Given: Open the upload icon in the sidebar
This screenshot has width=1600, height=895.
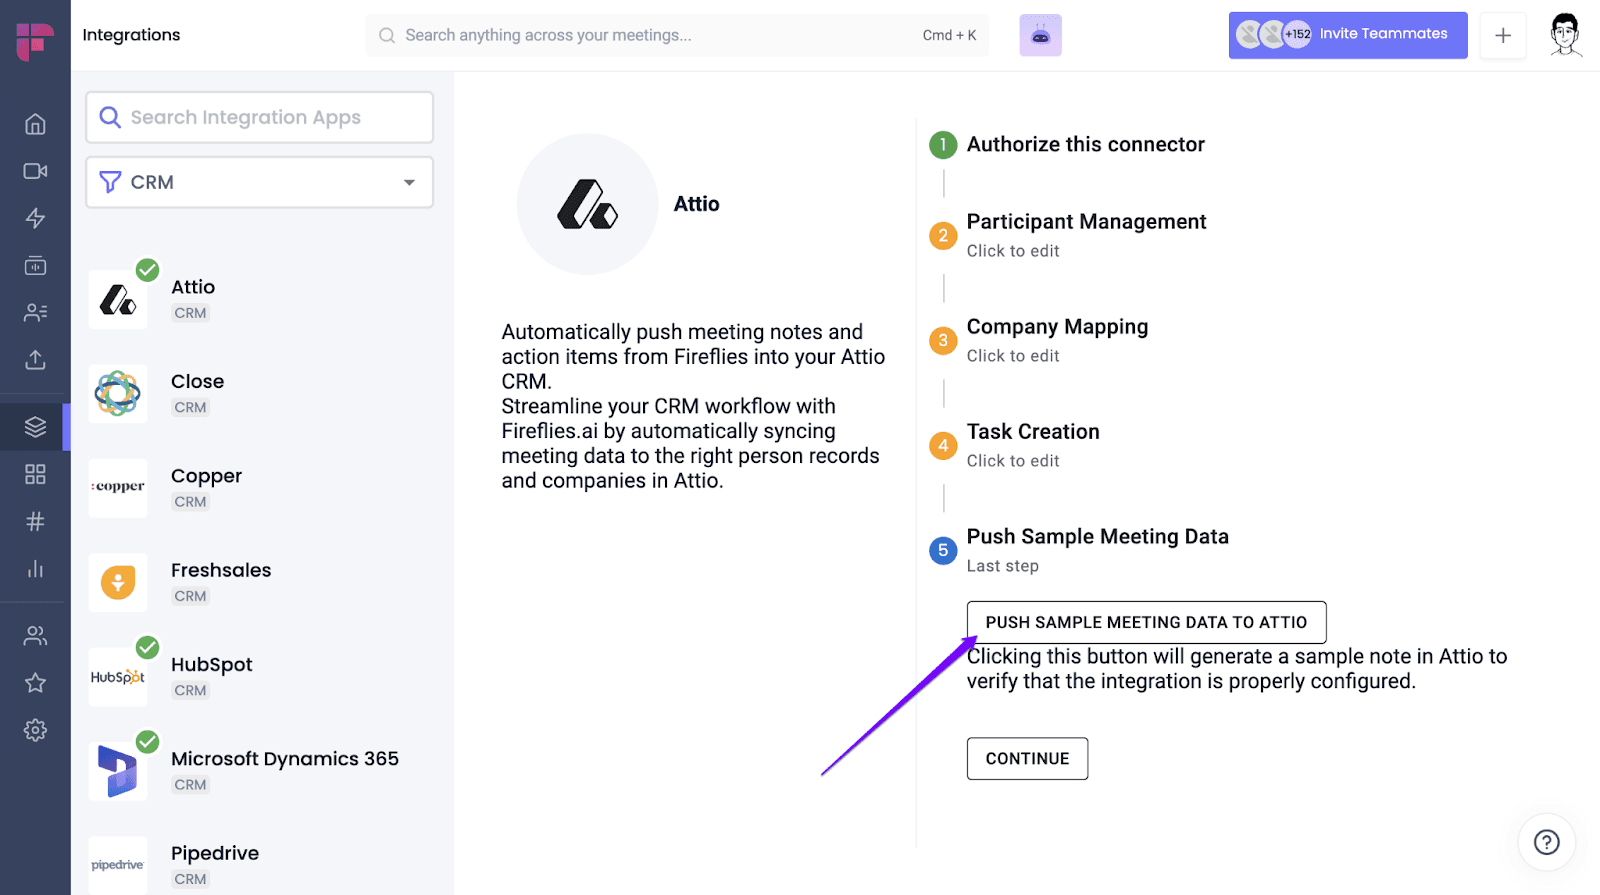Looking at the screenshot, I should (35, 360).
